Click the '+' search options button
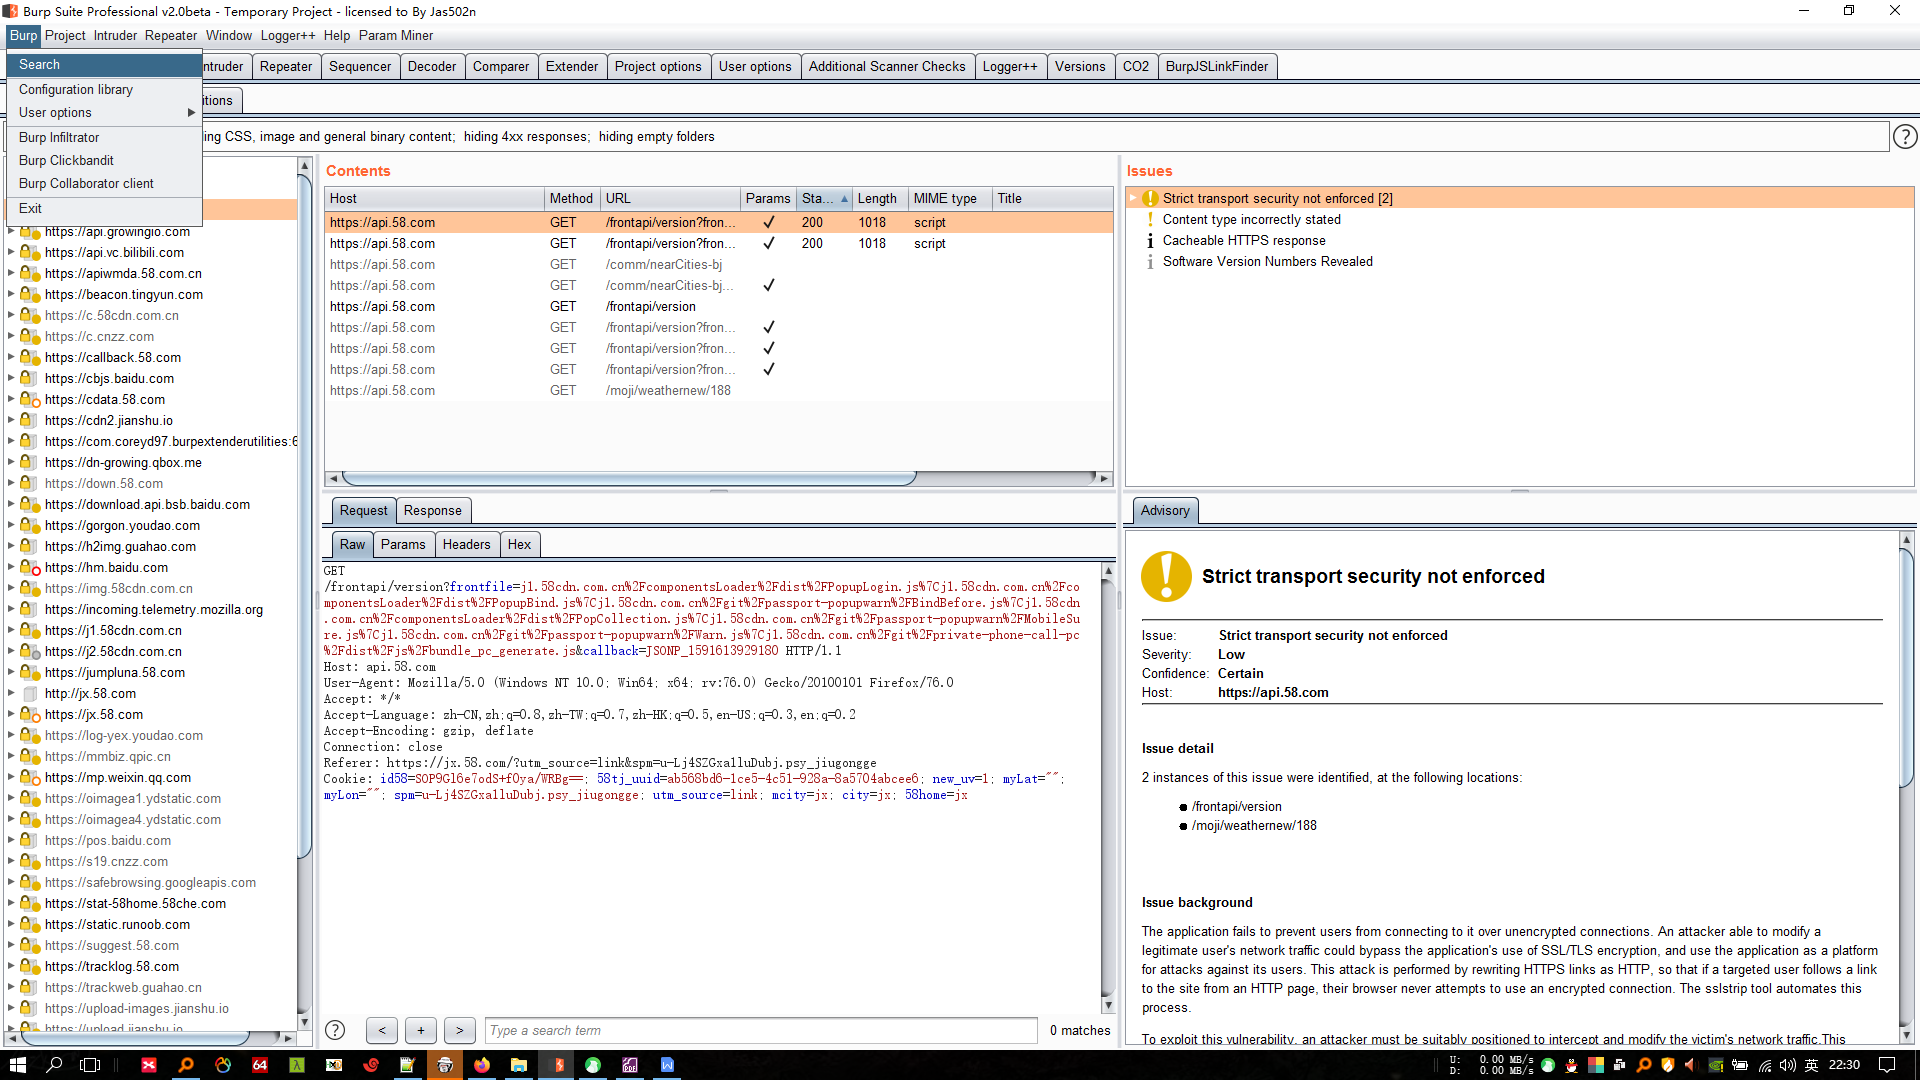This screenshot has width=1920, height=1080. point(421,1030)
